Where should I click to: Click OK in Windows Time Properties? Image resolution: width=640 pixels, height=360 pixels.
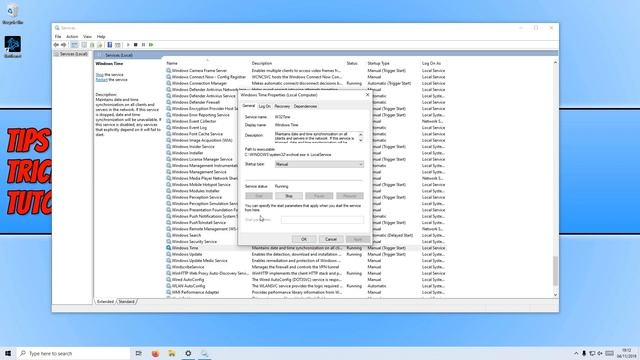click(304, 239)
